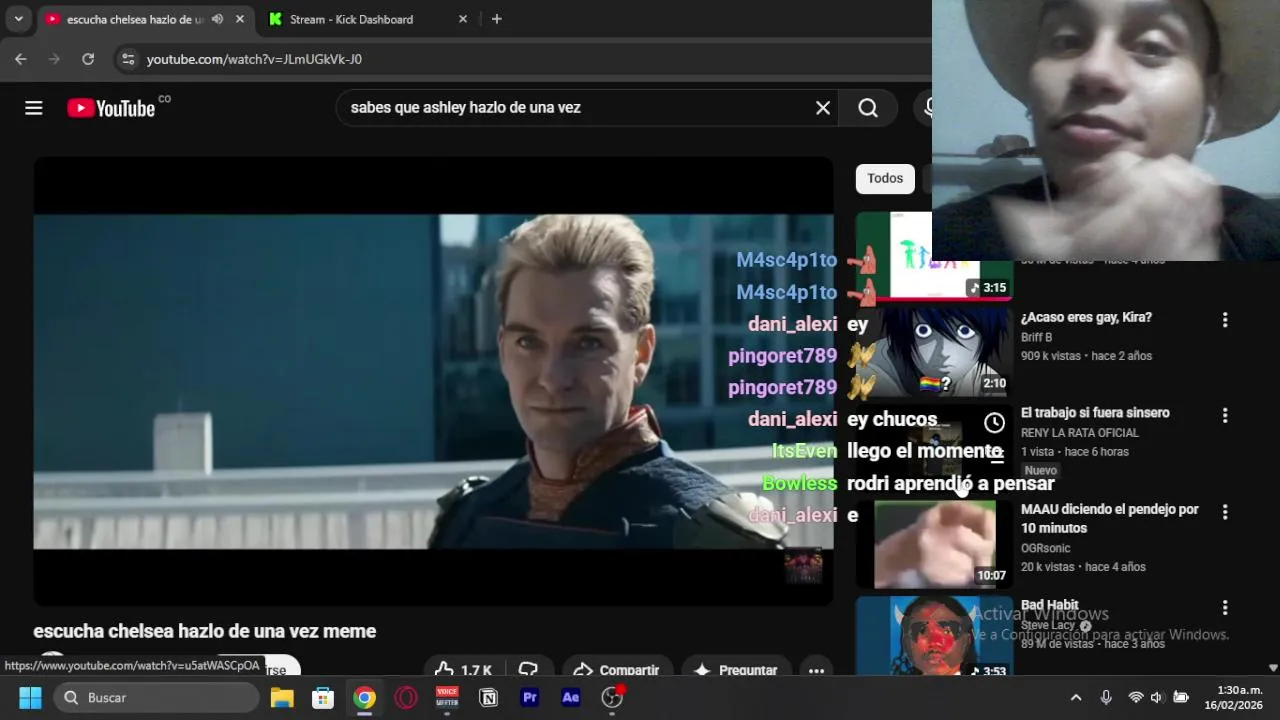The height and width of the screenshot is (720, 1280).
Task: Open Opera browser from the taskbar
Action: click(406, 697)
